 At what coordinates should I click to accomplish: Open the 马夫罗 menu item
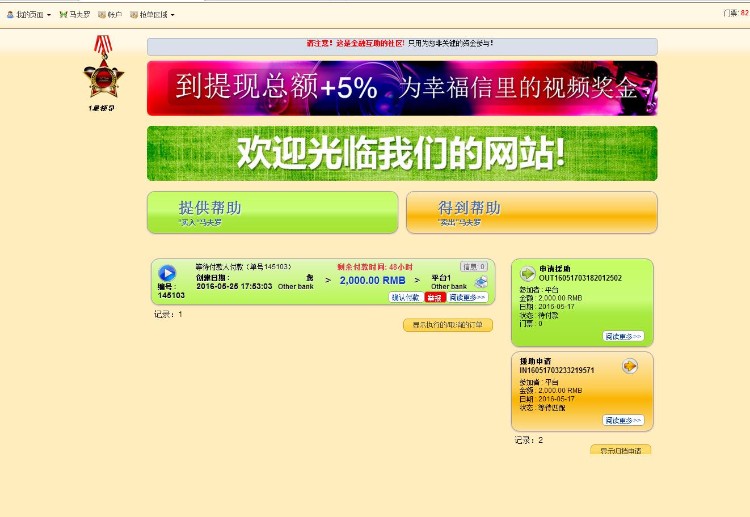(x=75, y=15)
